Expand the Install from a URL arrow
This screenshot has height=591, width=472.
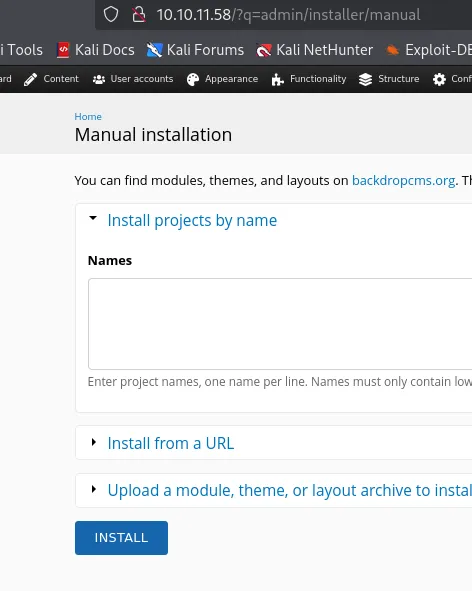pos(93,442)
